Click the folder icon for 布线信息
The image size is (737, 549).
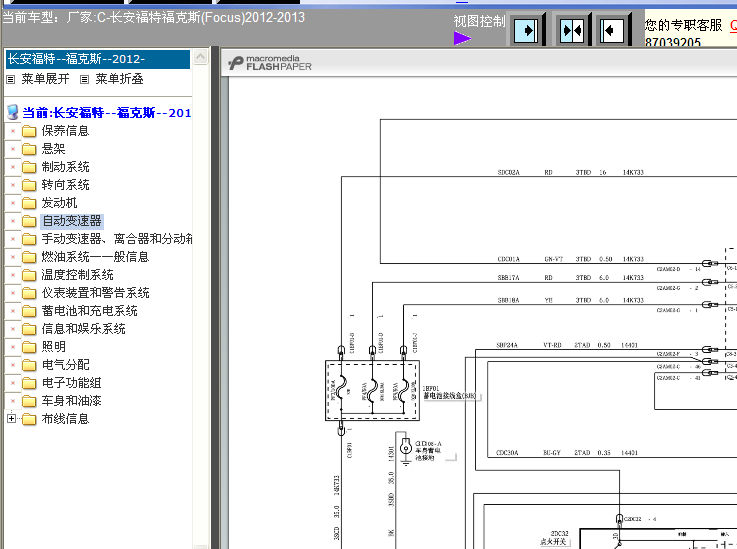(29, 419)
